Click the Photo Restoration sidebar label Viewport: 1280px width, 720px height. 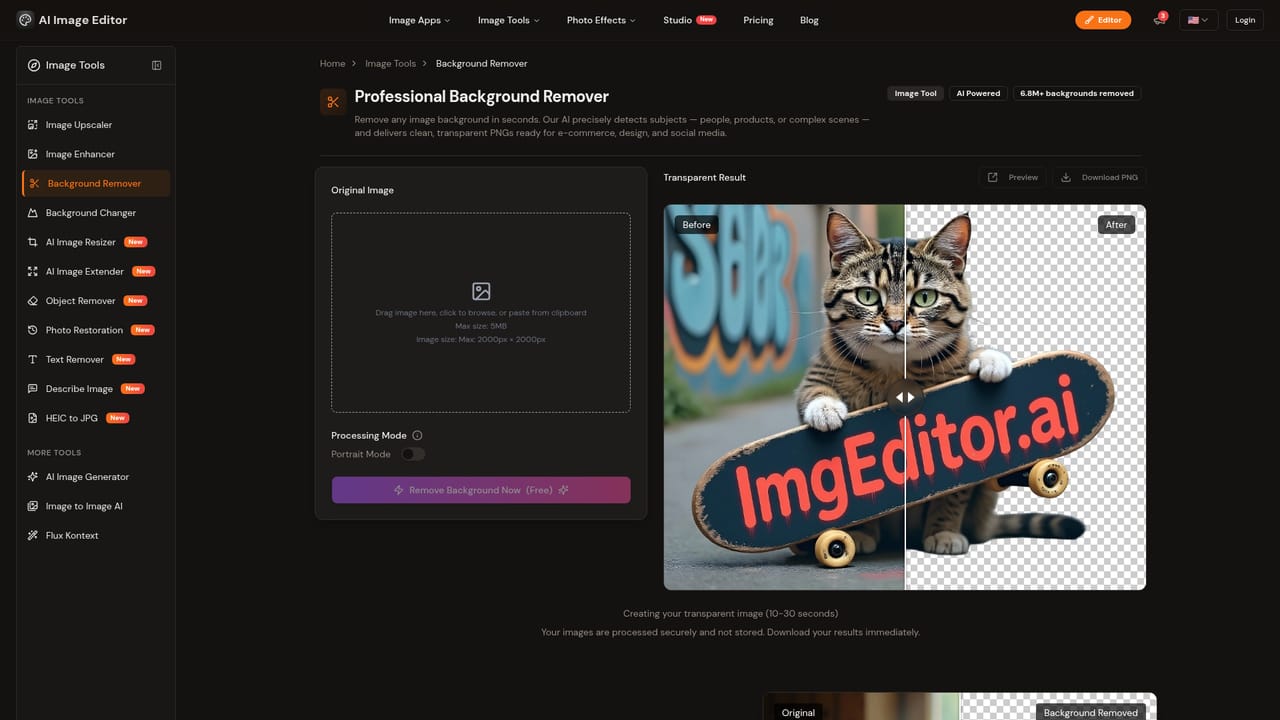point(84,330)
